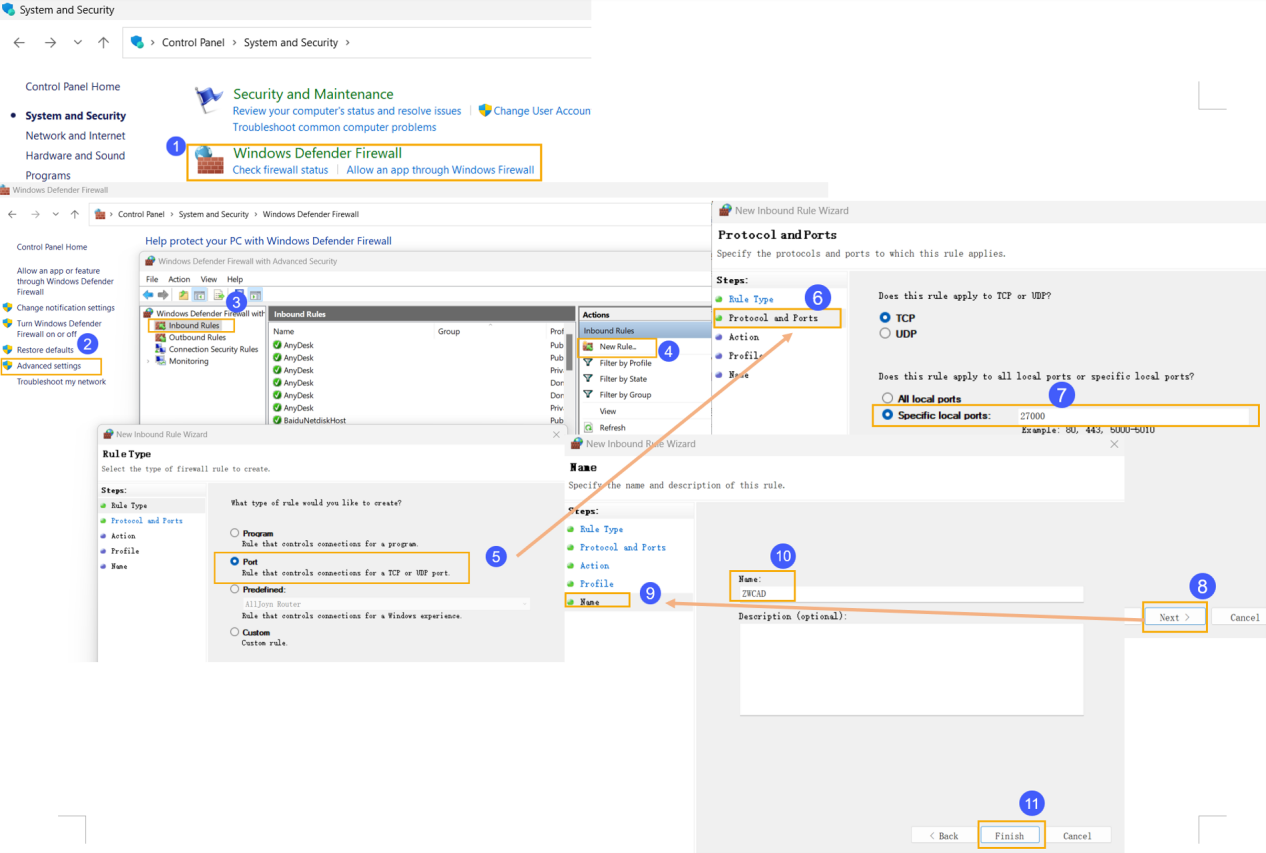Go back in the Windows Defender Firewall window

pos(13,214)
